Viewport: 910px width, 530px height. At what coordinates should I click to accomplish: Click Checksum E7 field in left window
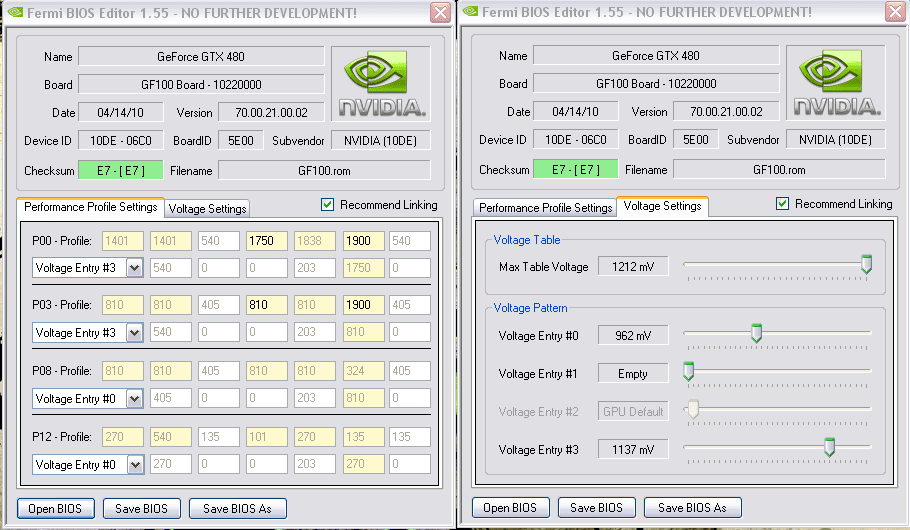tap(121, 171)
